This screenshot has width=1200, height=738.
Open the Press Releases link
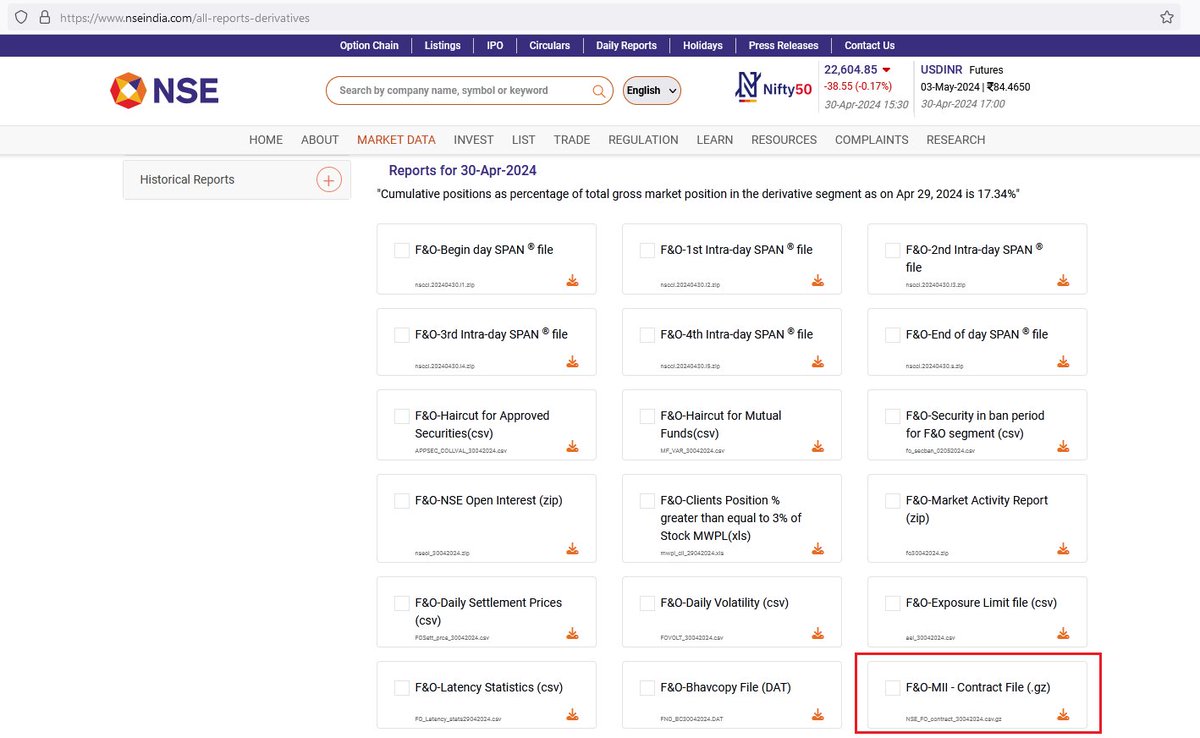(x=783, y=46)
